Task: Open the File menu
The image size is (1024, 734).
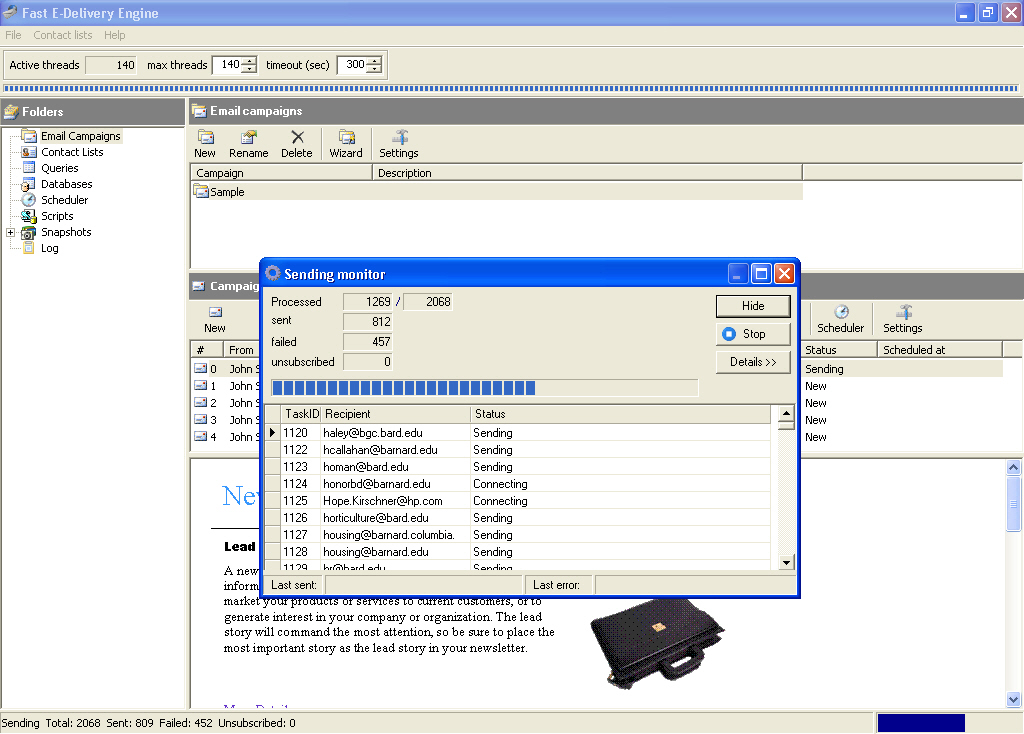Action: [13, 35]
